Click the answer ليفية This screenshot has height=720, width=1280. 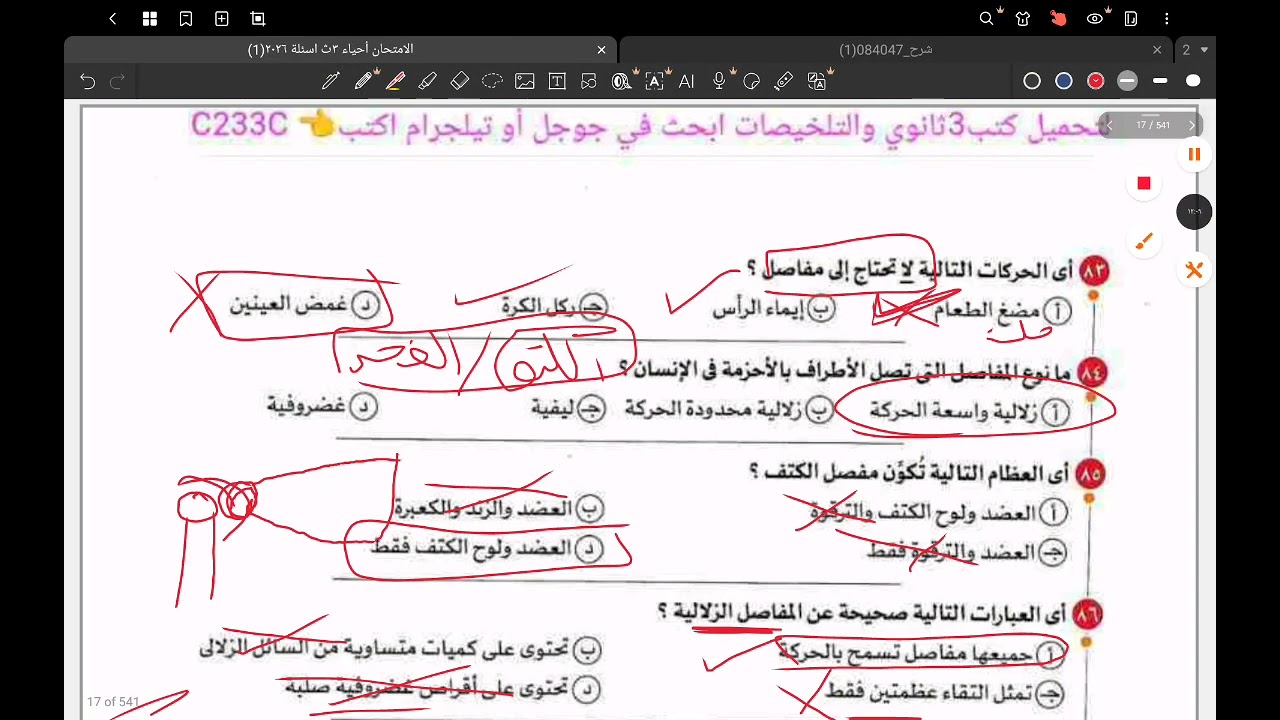[x=568, y=408]
